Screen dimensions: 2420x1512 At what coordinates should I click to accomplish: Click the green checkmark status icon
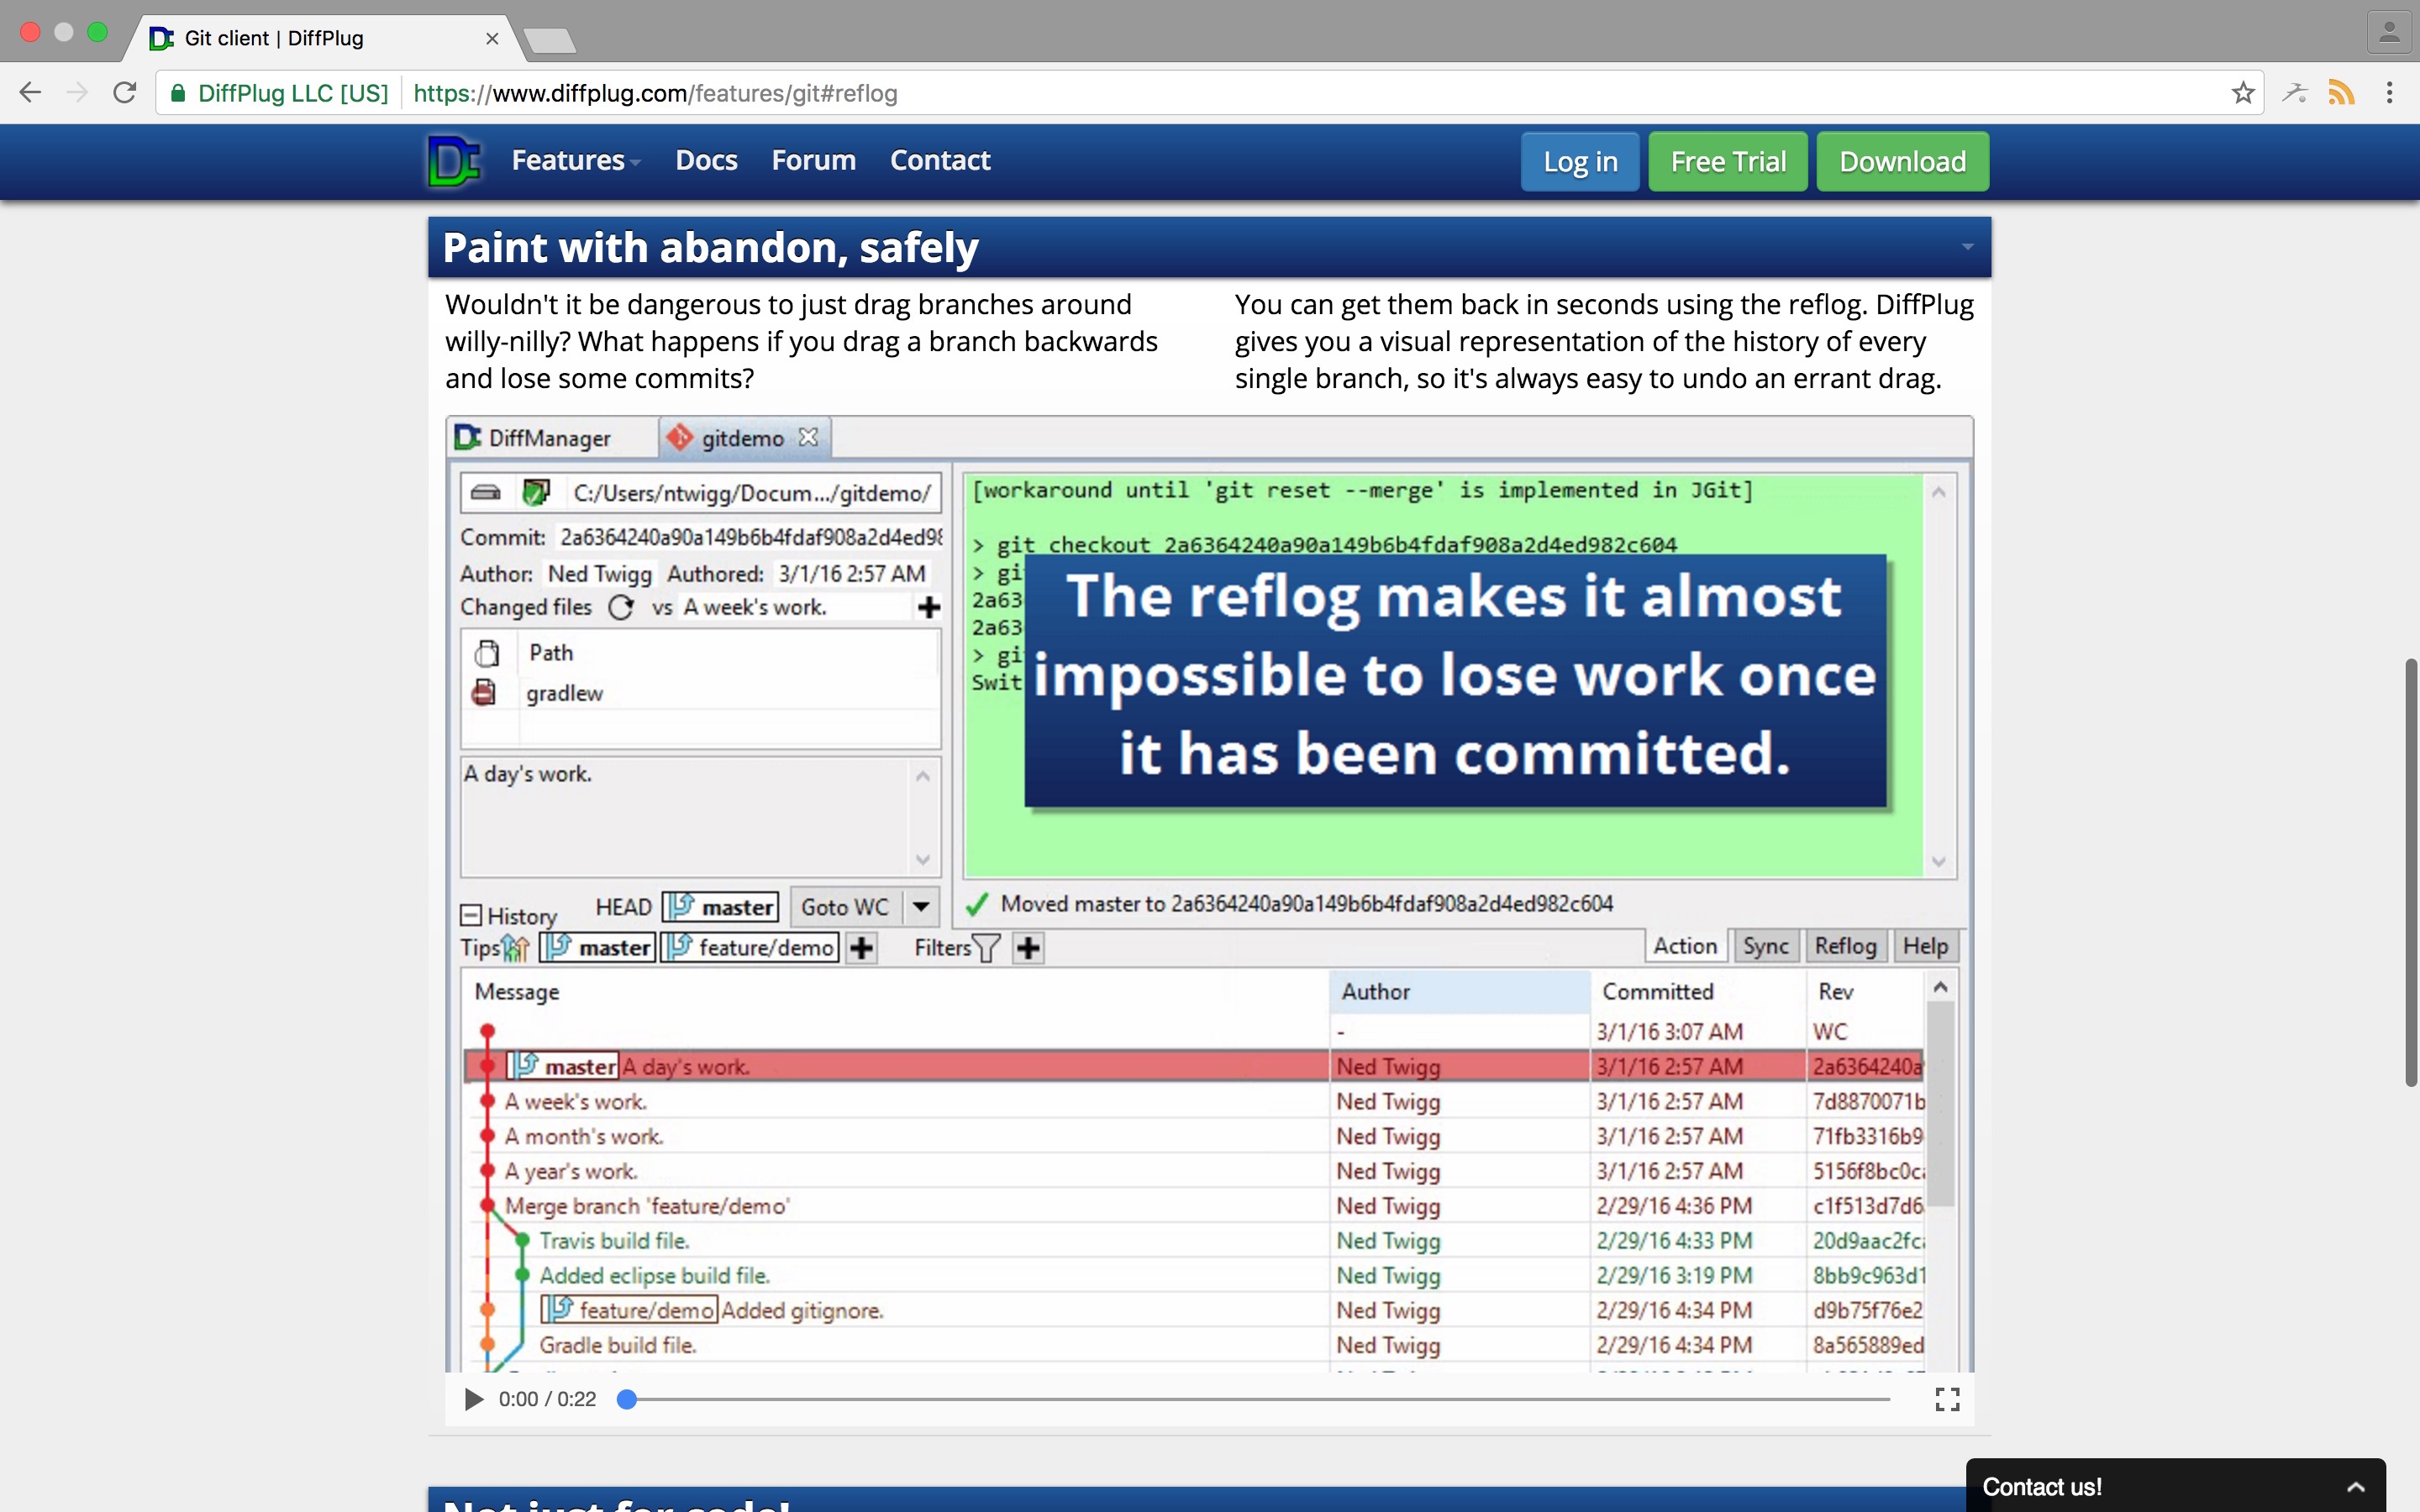click(977, 904)
